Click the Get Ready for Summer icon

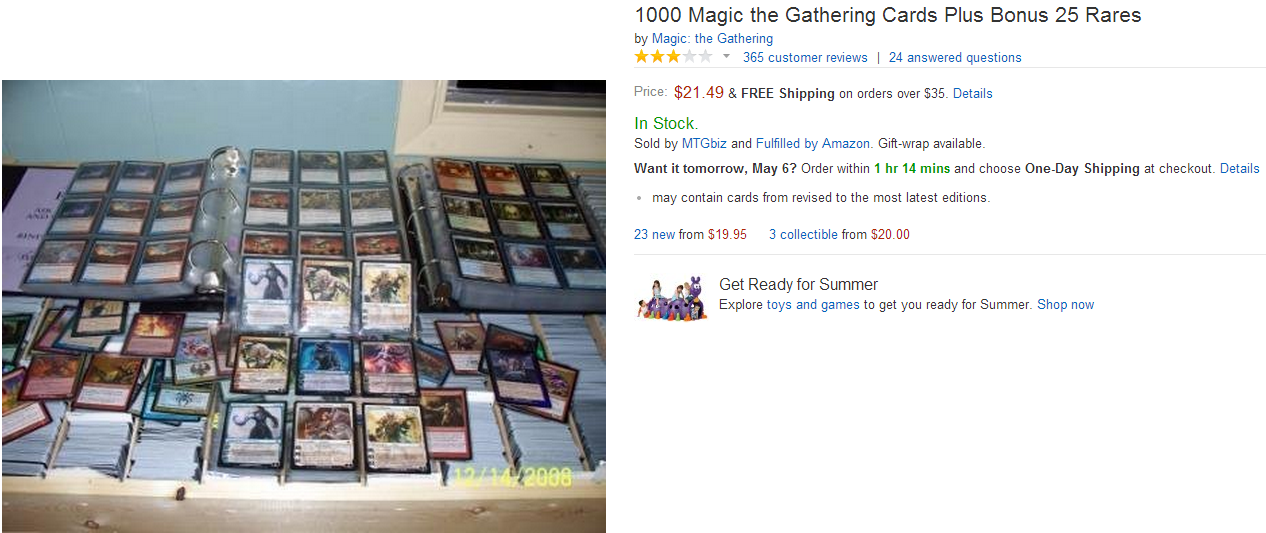click(672, 298)
